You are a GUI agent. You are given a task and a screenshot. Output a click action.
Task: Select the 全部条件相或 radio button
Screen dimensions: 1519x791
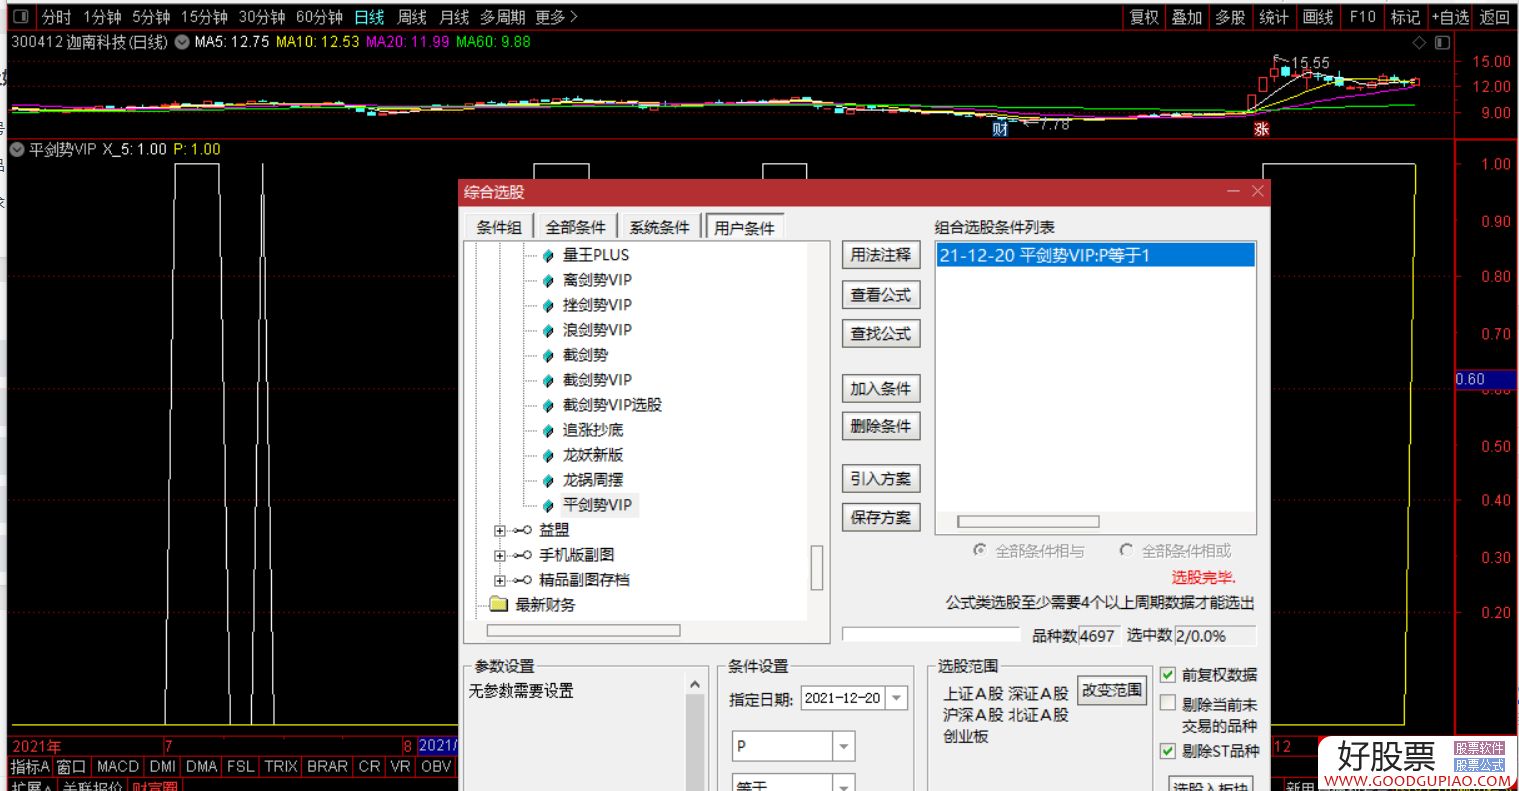(x=1126, y=551)
